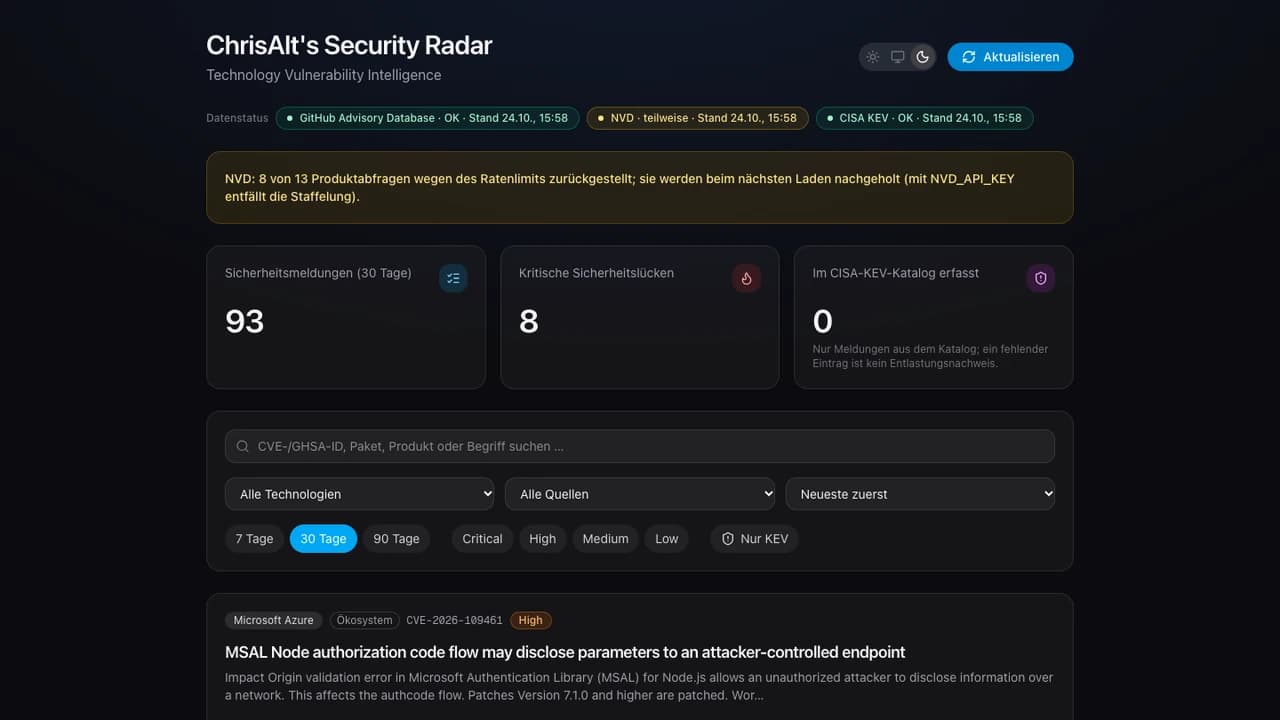Select the 7 Tage time range
1280x720 pixels.
pos(254,539)
